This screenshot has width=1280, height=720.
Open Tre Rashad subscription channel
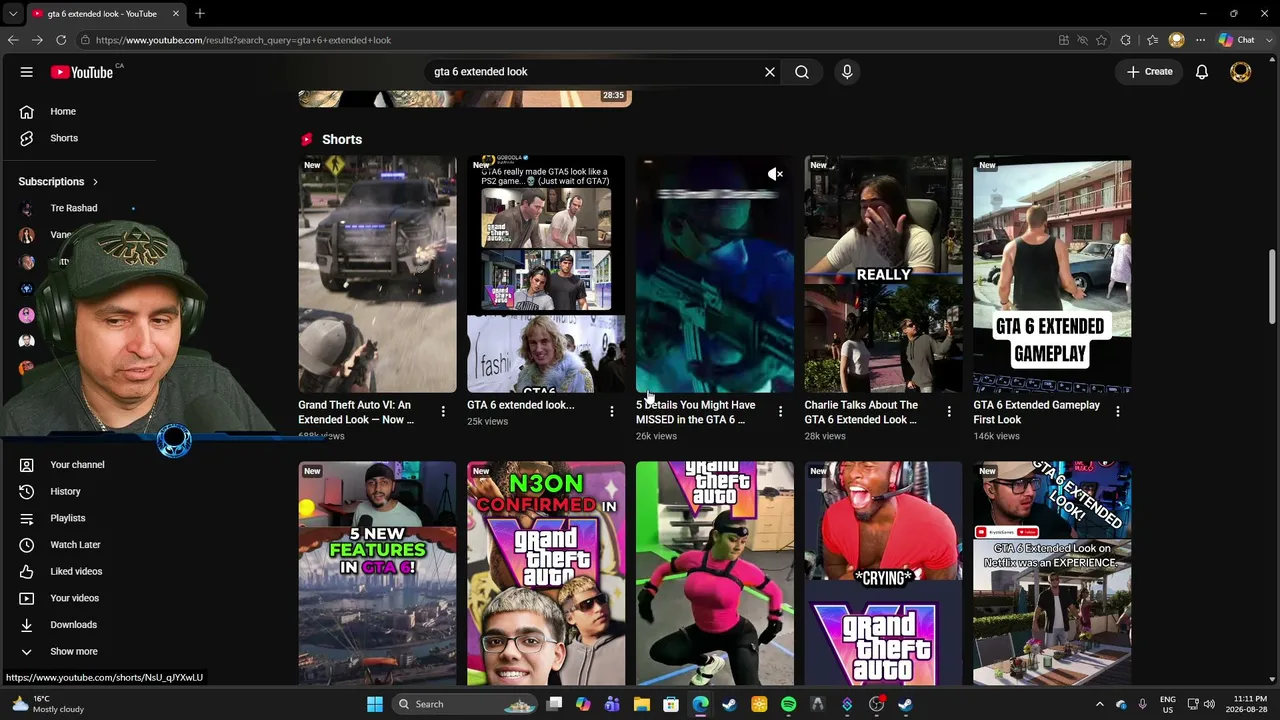(x=74, y=208)
